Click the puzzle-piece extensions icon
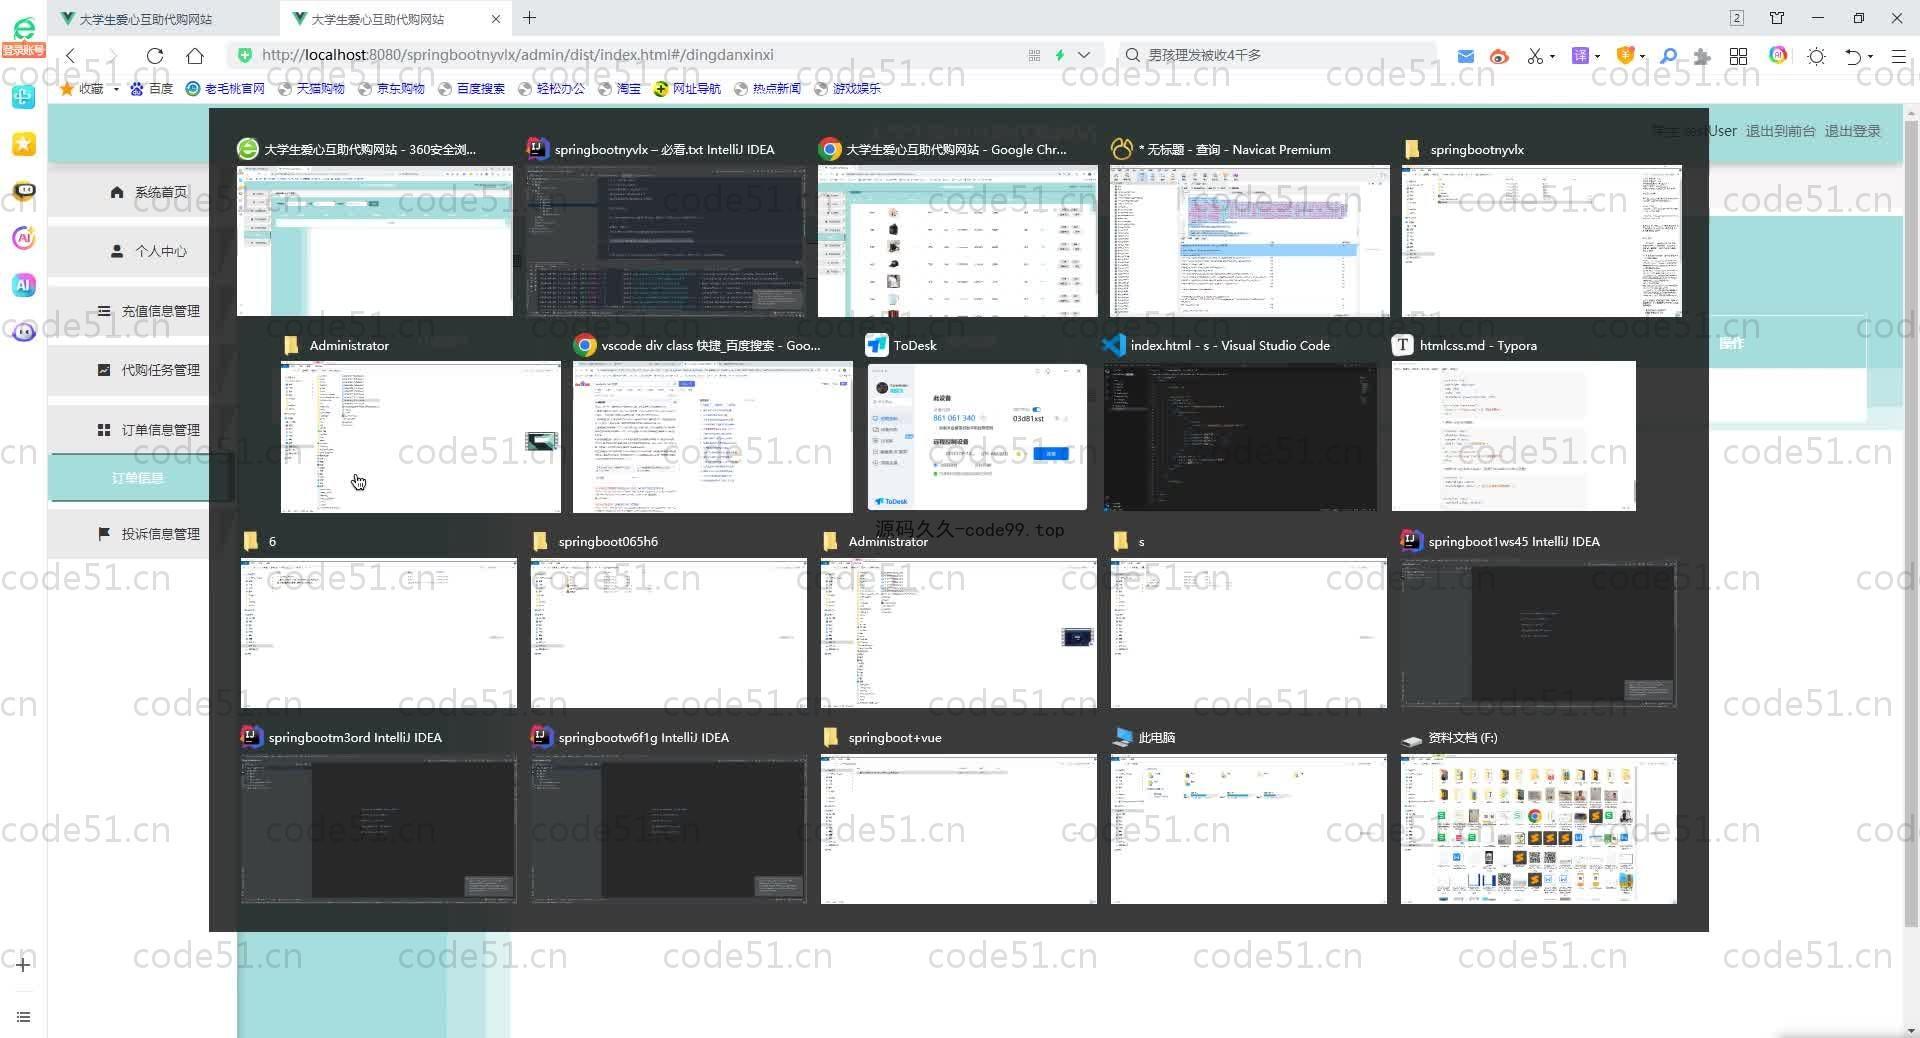Screen dimensions: 1920x1038 (x=1702, y=56)
